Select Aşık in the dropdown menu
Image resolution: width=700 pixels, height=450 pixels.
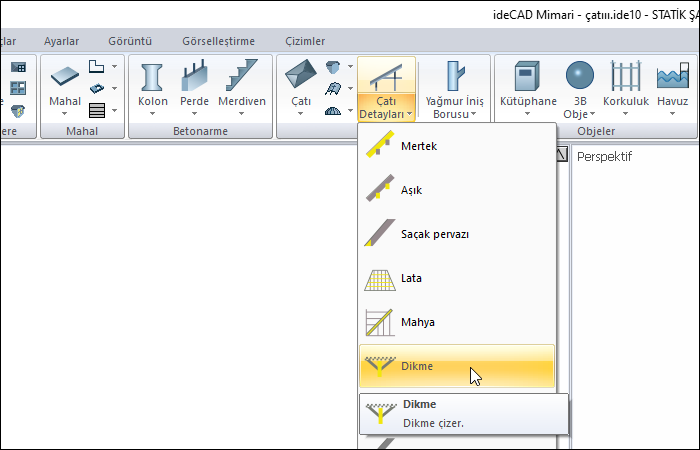[x=457, y=190]
